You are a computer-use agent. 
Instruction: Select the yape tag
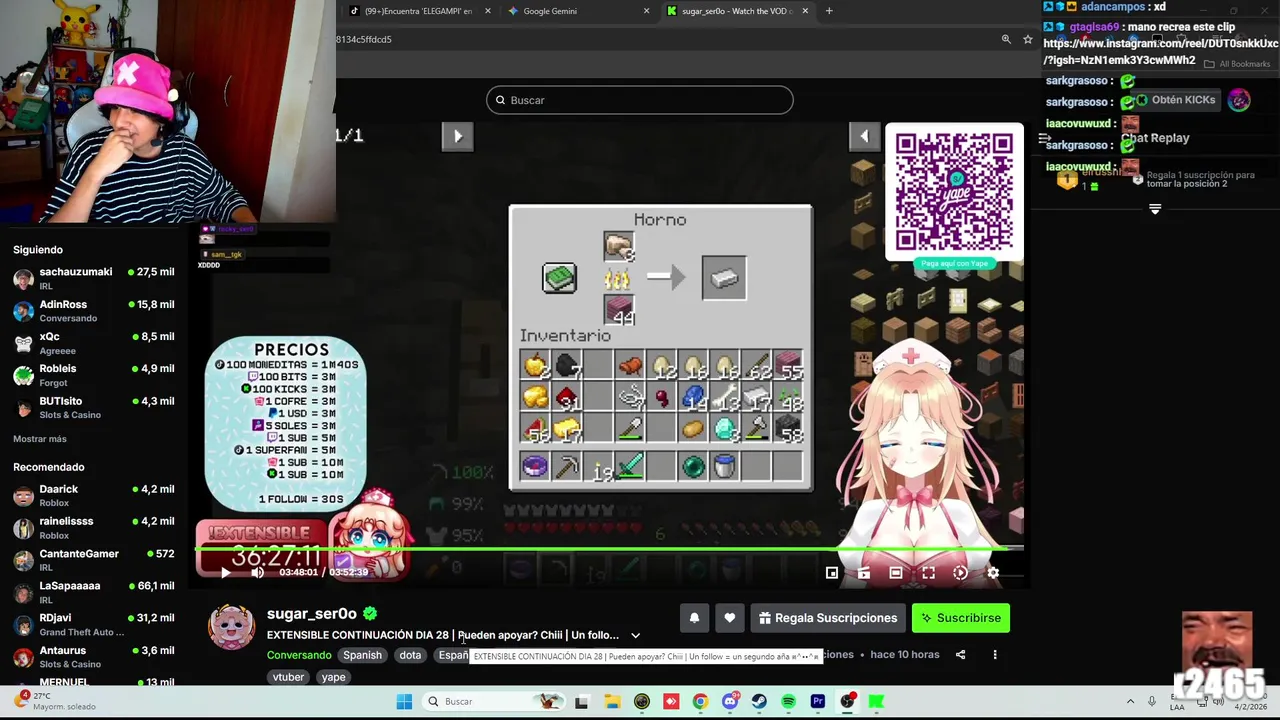(333, 677)
